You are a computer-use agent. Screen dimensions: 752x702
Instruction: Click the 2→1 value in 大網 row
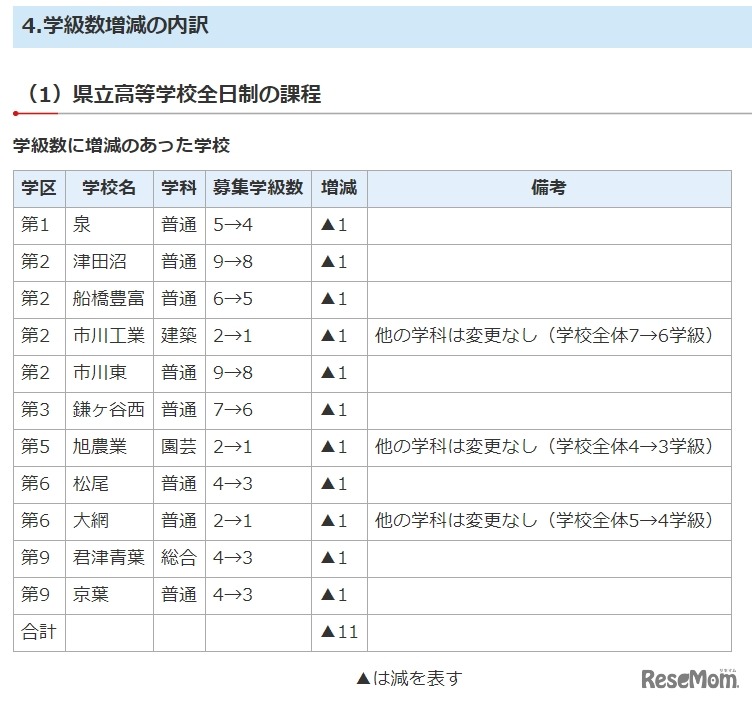[x=233, y=520]
